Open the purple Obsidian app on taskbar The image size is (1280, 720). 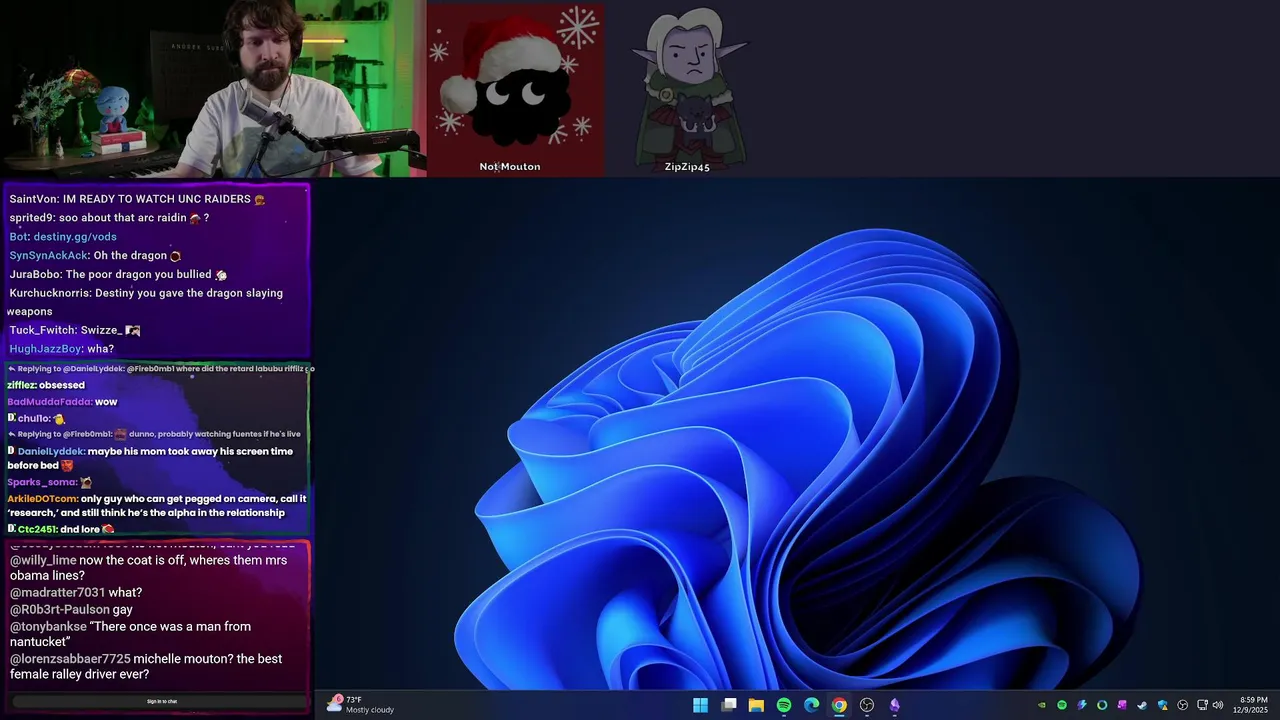pos(894,705)
